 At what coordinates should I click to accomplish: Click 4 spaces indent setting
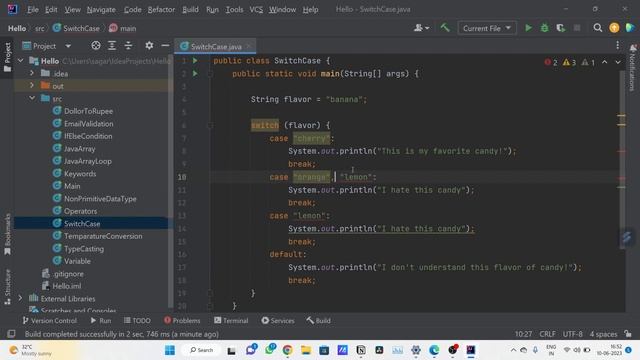pyautogui.click(x=603, y=334)
